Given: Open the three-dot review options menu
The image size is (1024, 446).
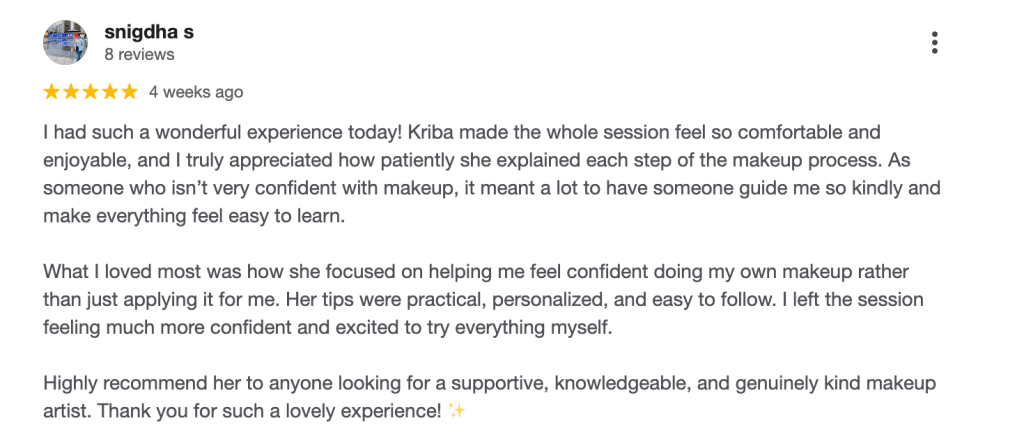Looking at the screenshot, I should pyautogui.click(x=934, y=42).
